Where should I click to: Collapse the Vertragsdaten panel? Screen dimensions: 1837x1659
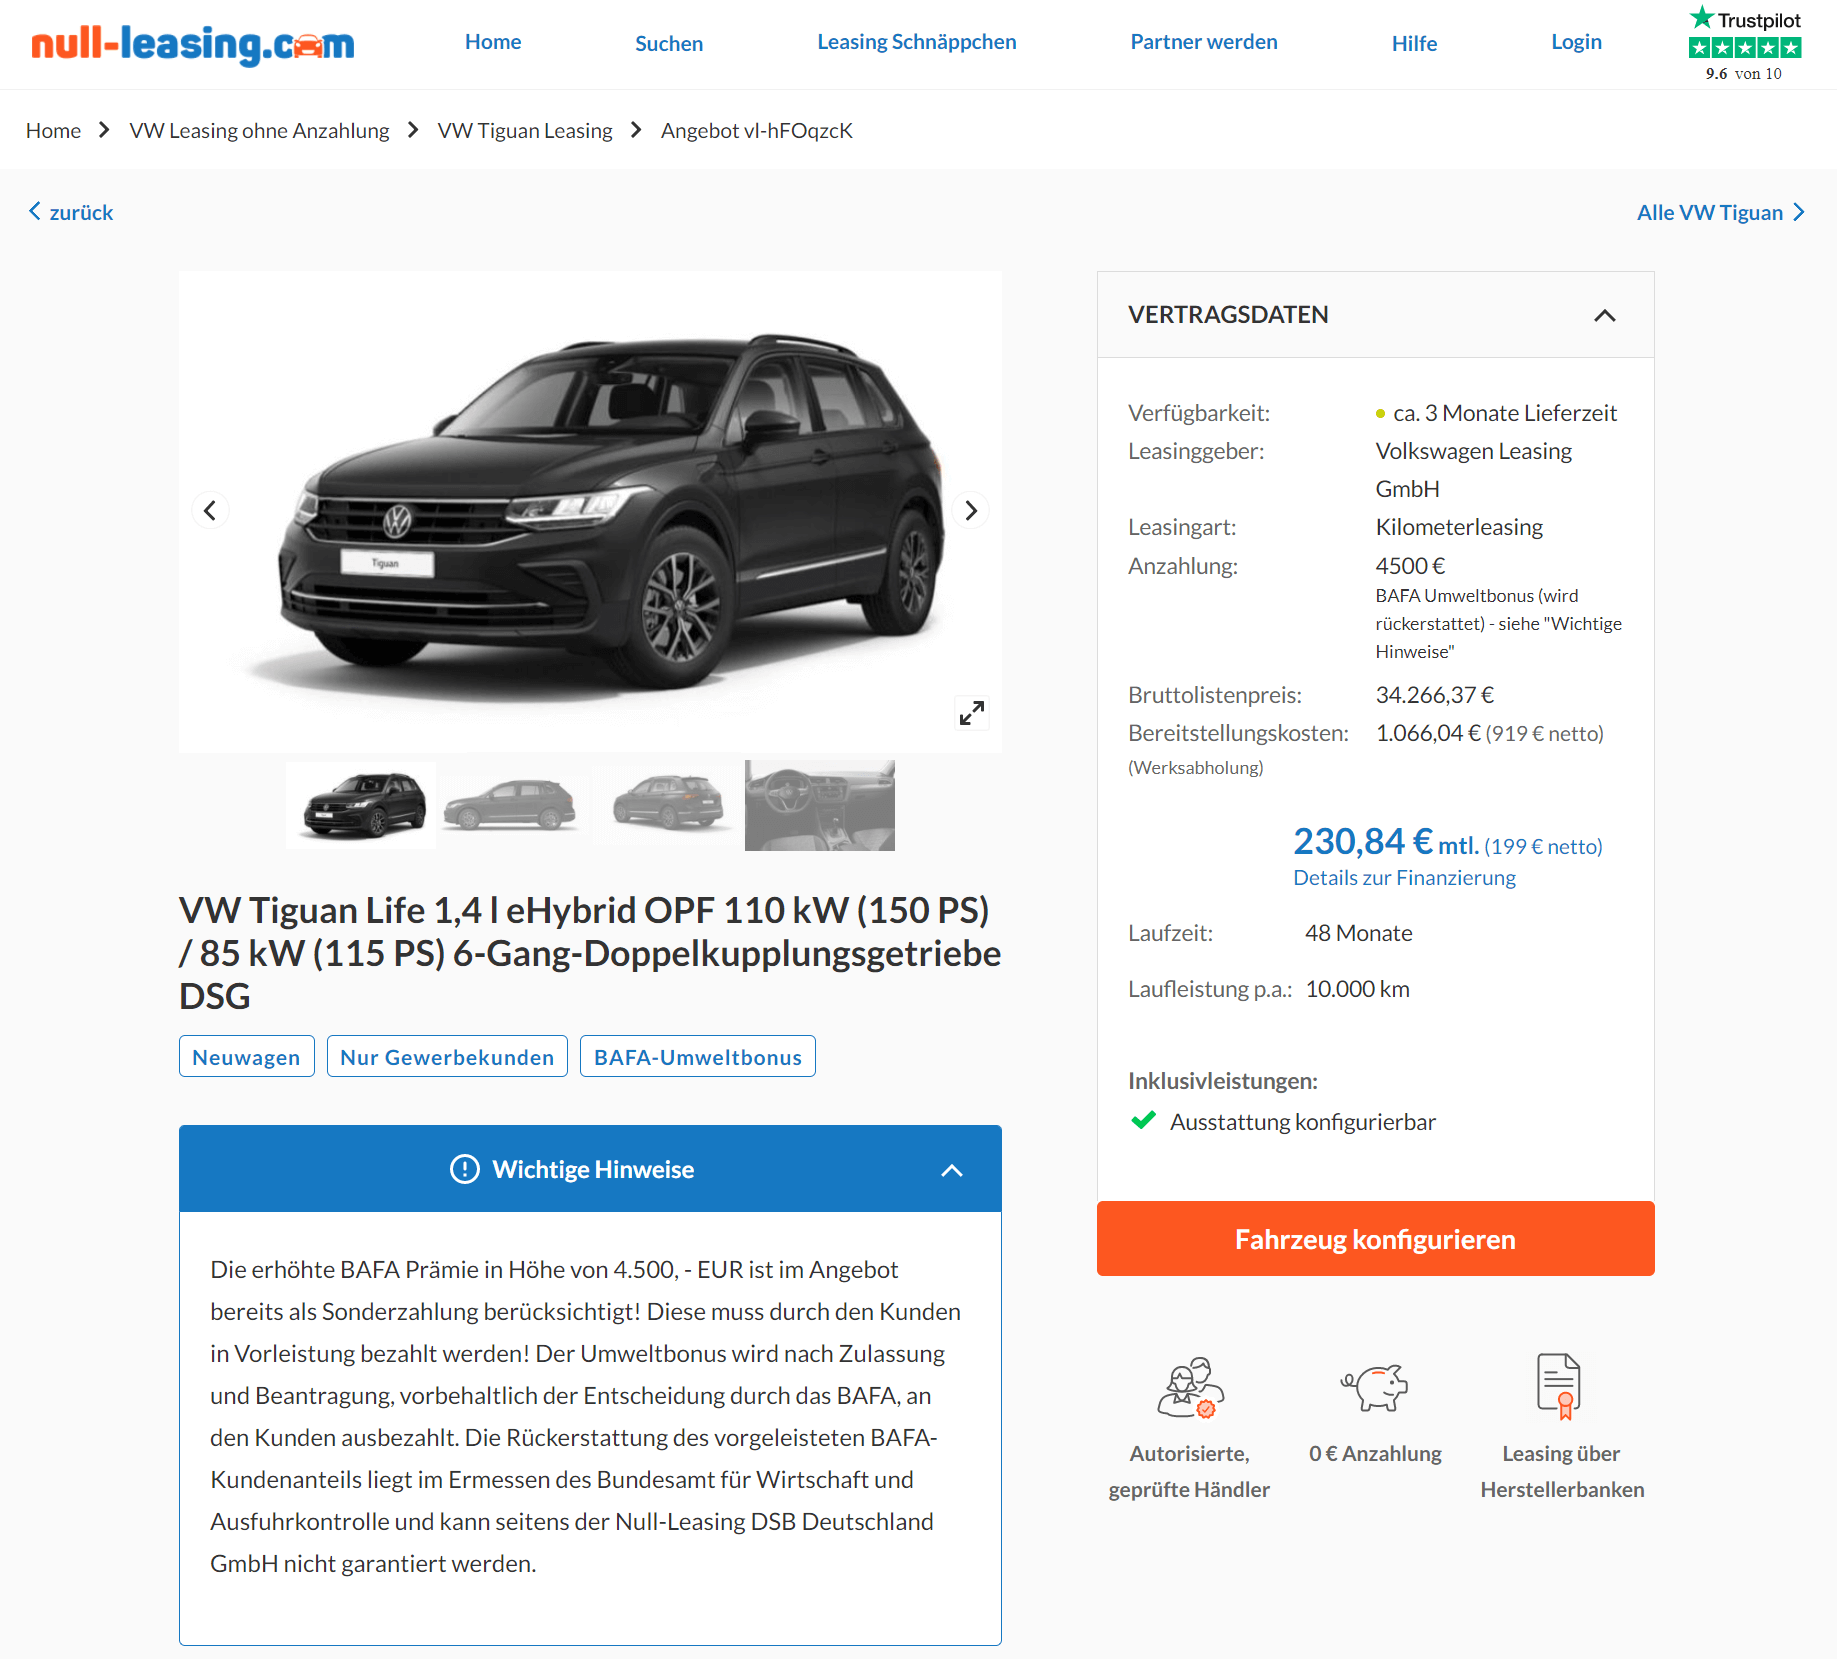point(1604,315)
